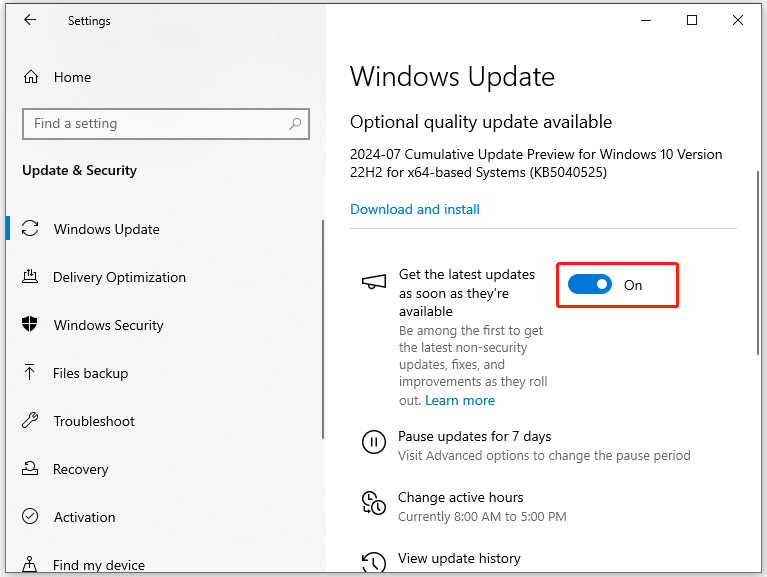Click the Troubleshoot wrench icon
The width and height of the screenshot is (767, 577).
click(x=31, y=421)
